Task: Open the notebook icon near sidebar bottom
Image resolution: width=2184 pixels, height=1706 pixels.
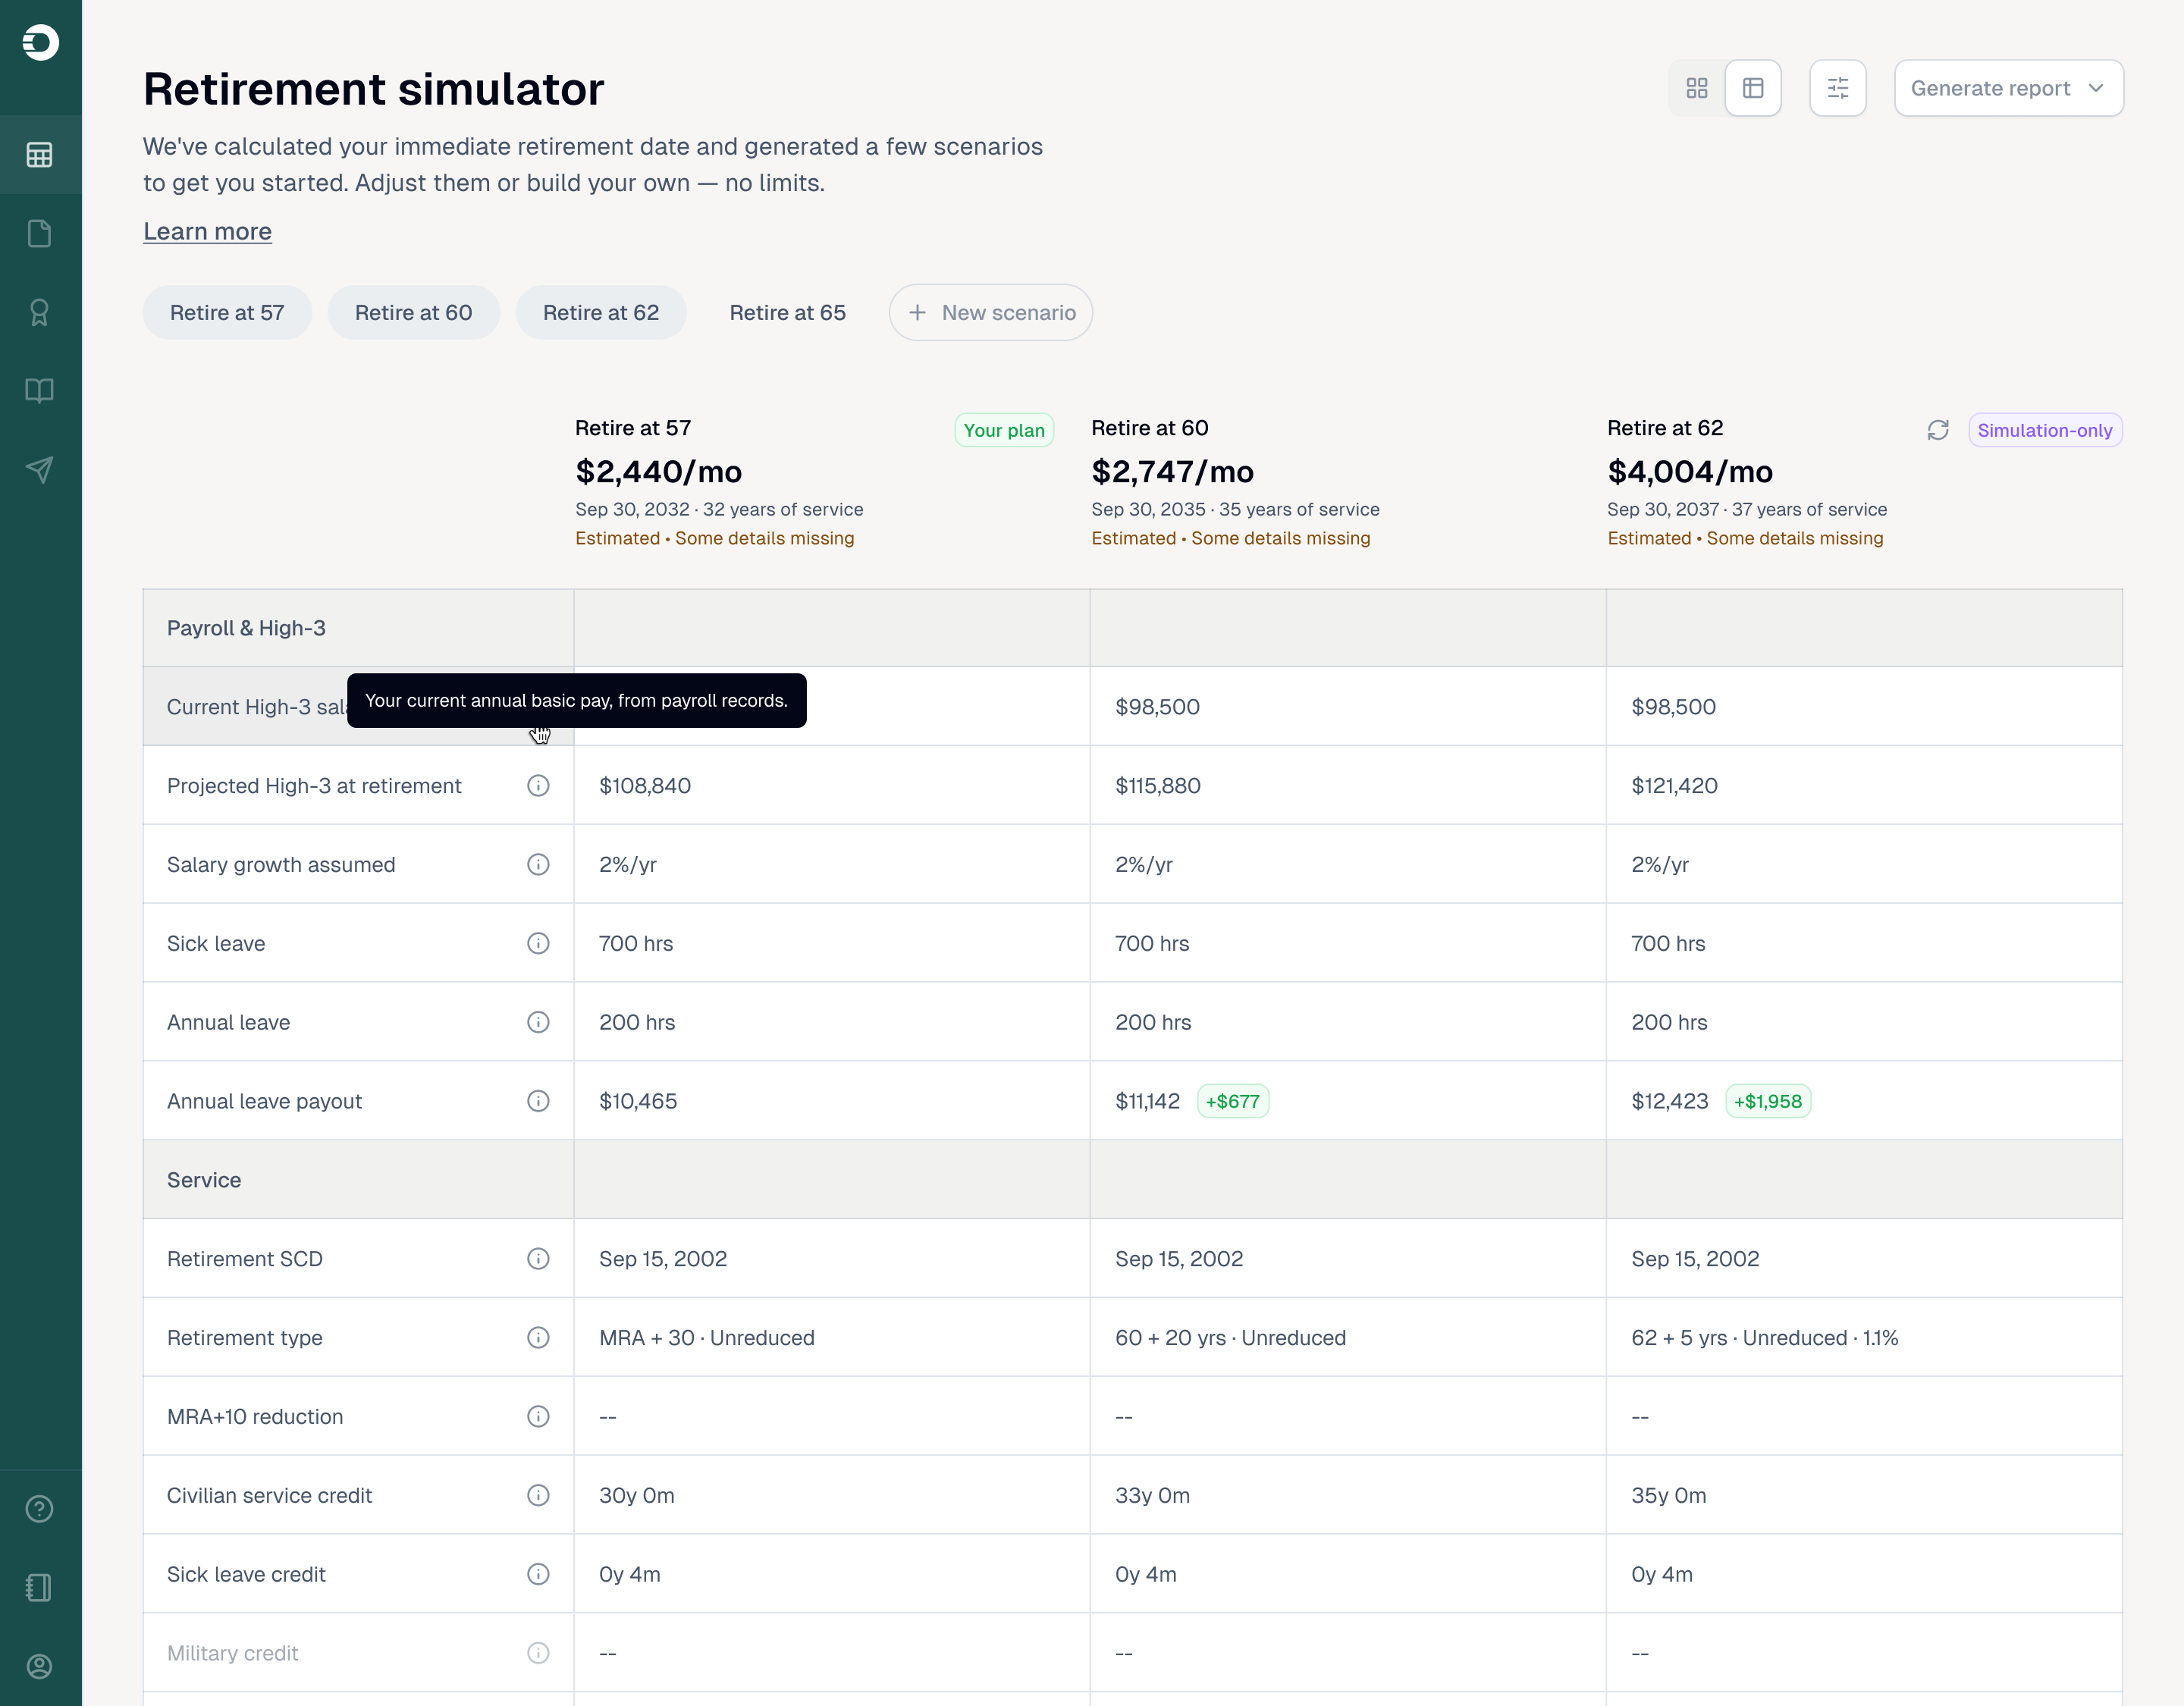Action: [x=40, y=1588]
